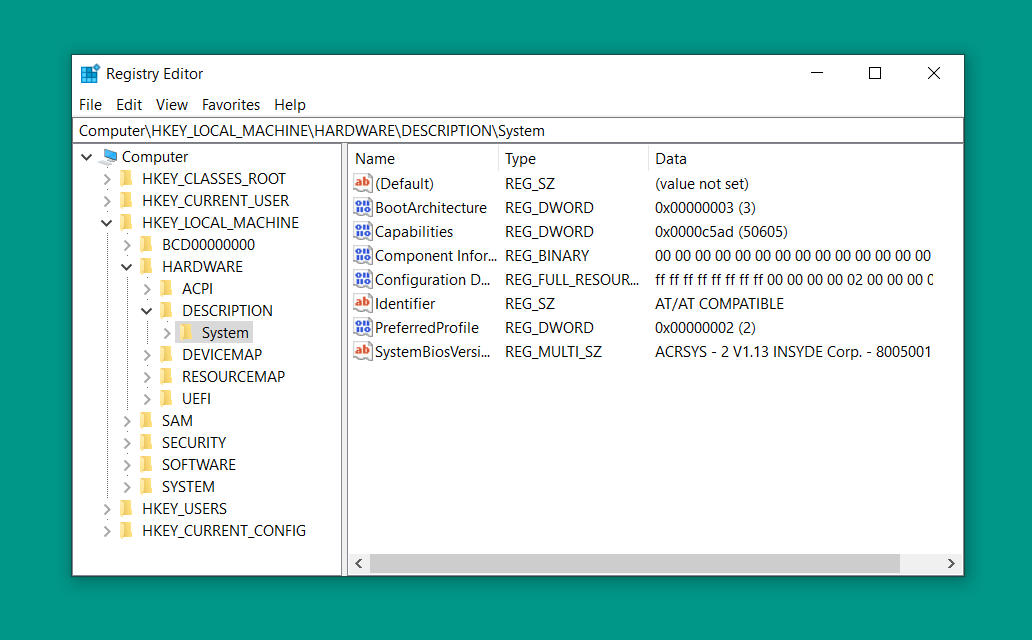Click the DEVICEMAP folder icon
Screen dimensions: 1032x640
coord(167,355)
